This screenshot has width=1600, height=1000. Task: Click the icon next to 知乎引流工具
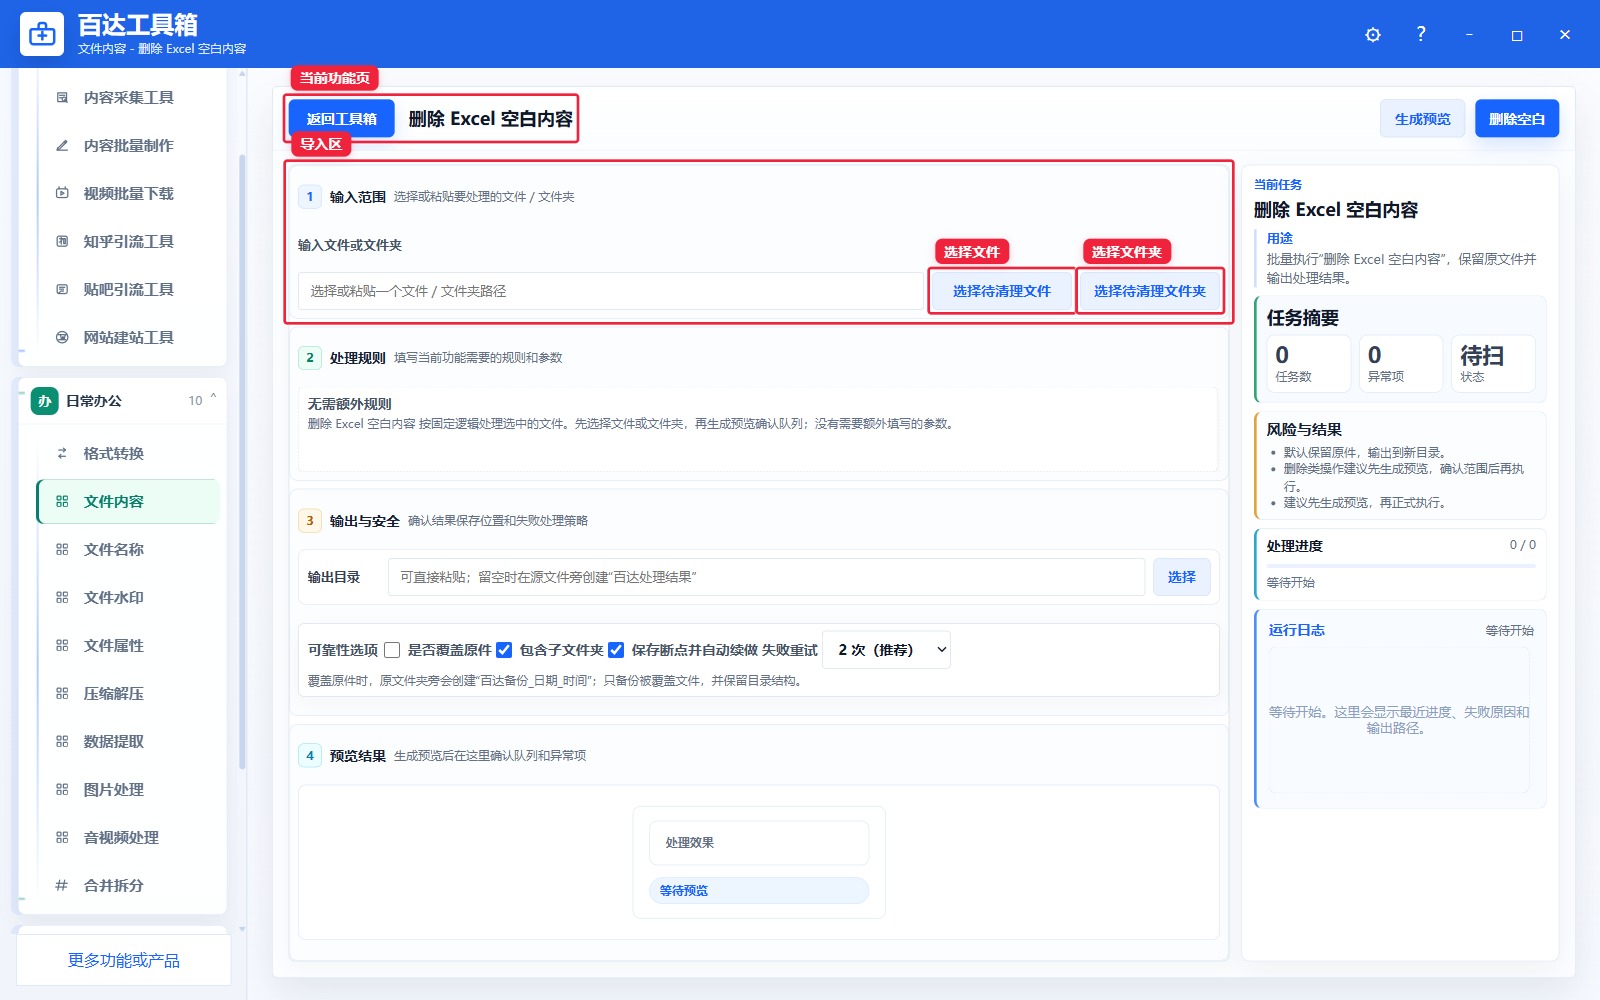62,241
